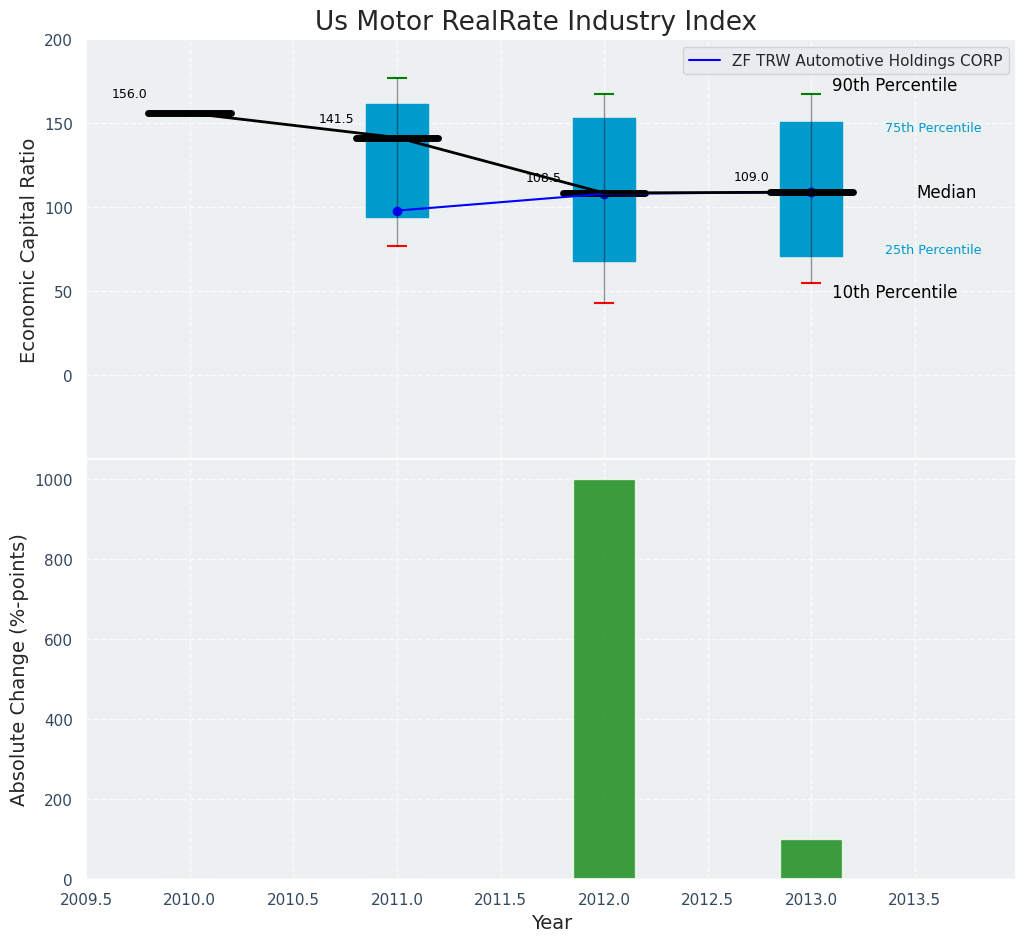1026x942 pixels.
Task: Click the 75th Percentile annotation
Action: pyautogui.click(x=933, y=128)
